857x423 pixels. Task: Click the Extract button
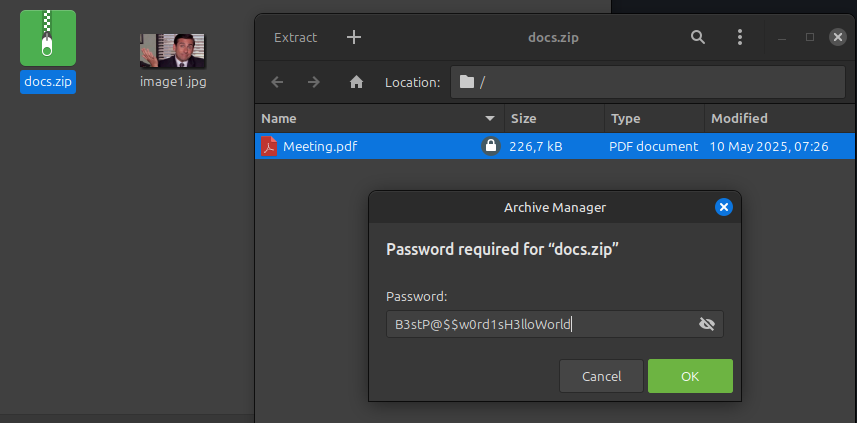(295, 37)
